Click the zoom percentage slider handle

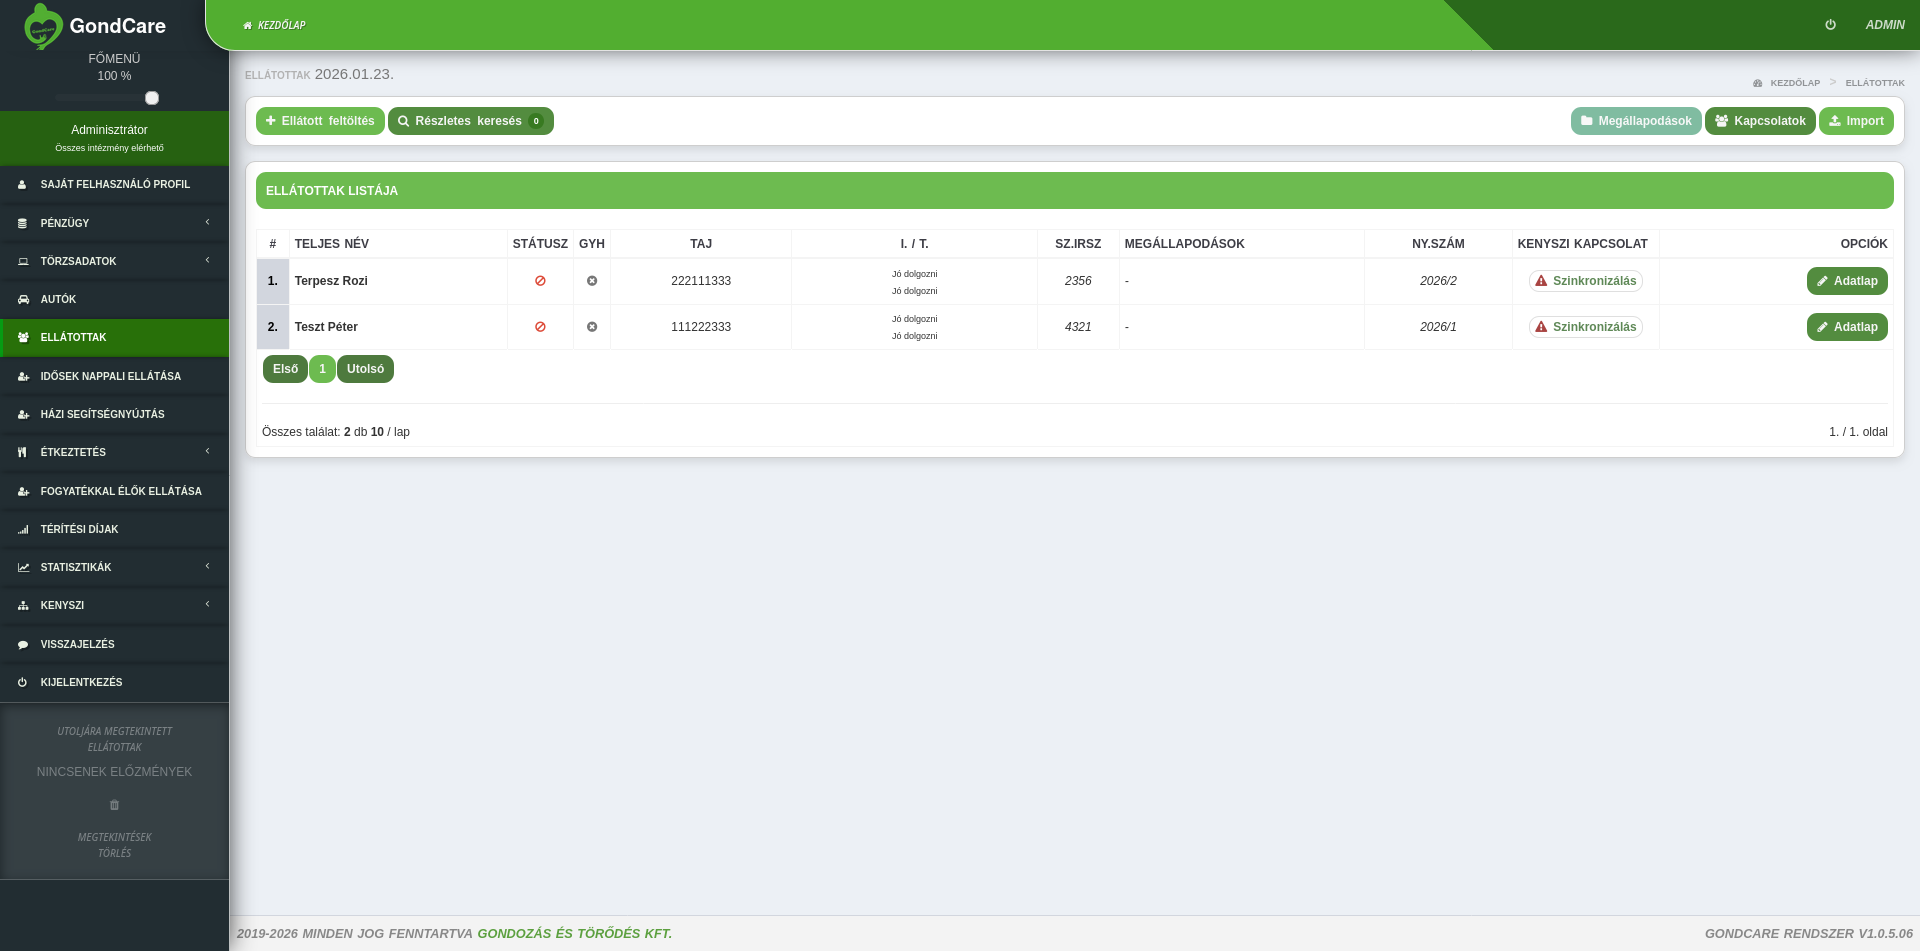point(152,98)
